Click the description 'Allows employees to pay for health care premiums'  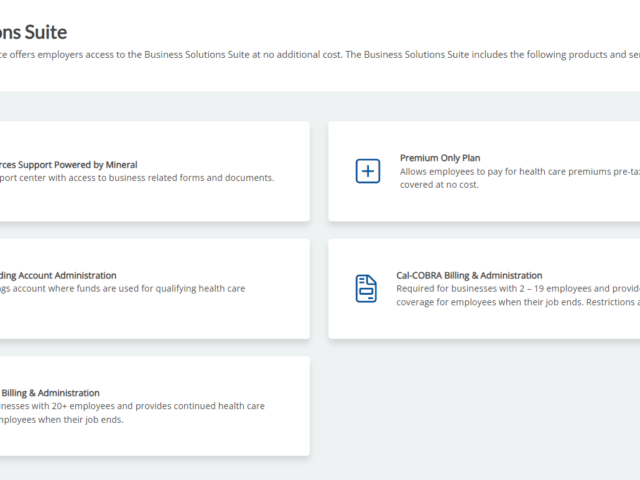click(520, 172)
